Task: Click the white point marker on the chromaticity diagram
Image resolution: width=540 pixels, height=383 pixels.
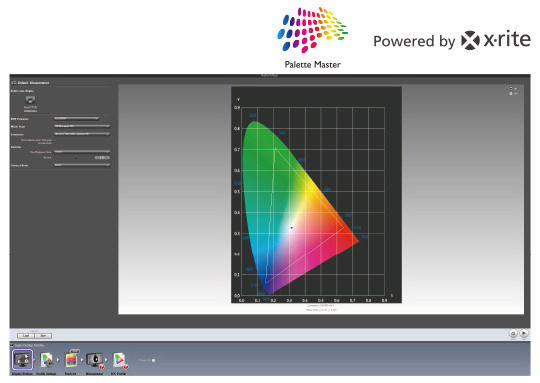Action: tap(291, 228)
